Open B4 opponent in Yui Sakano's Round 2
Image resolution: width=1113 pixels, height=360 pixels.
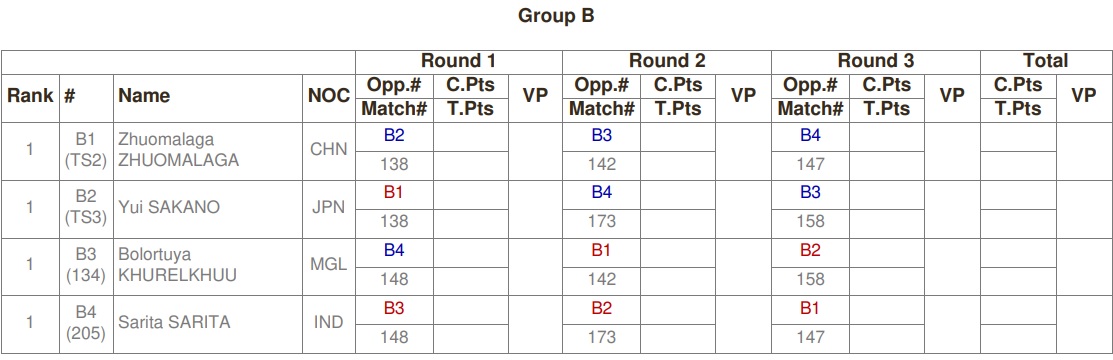click(601, 193)
